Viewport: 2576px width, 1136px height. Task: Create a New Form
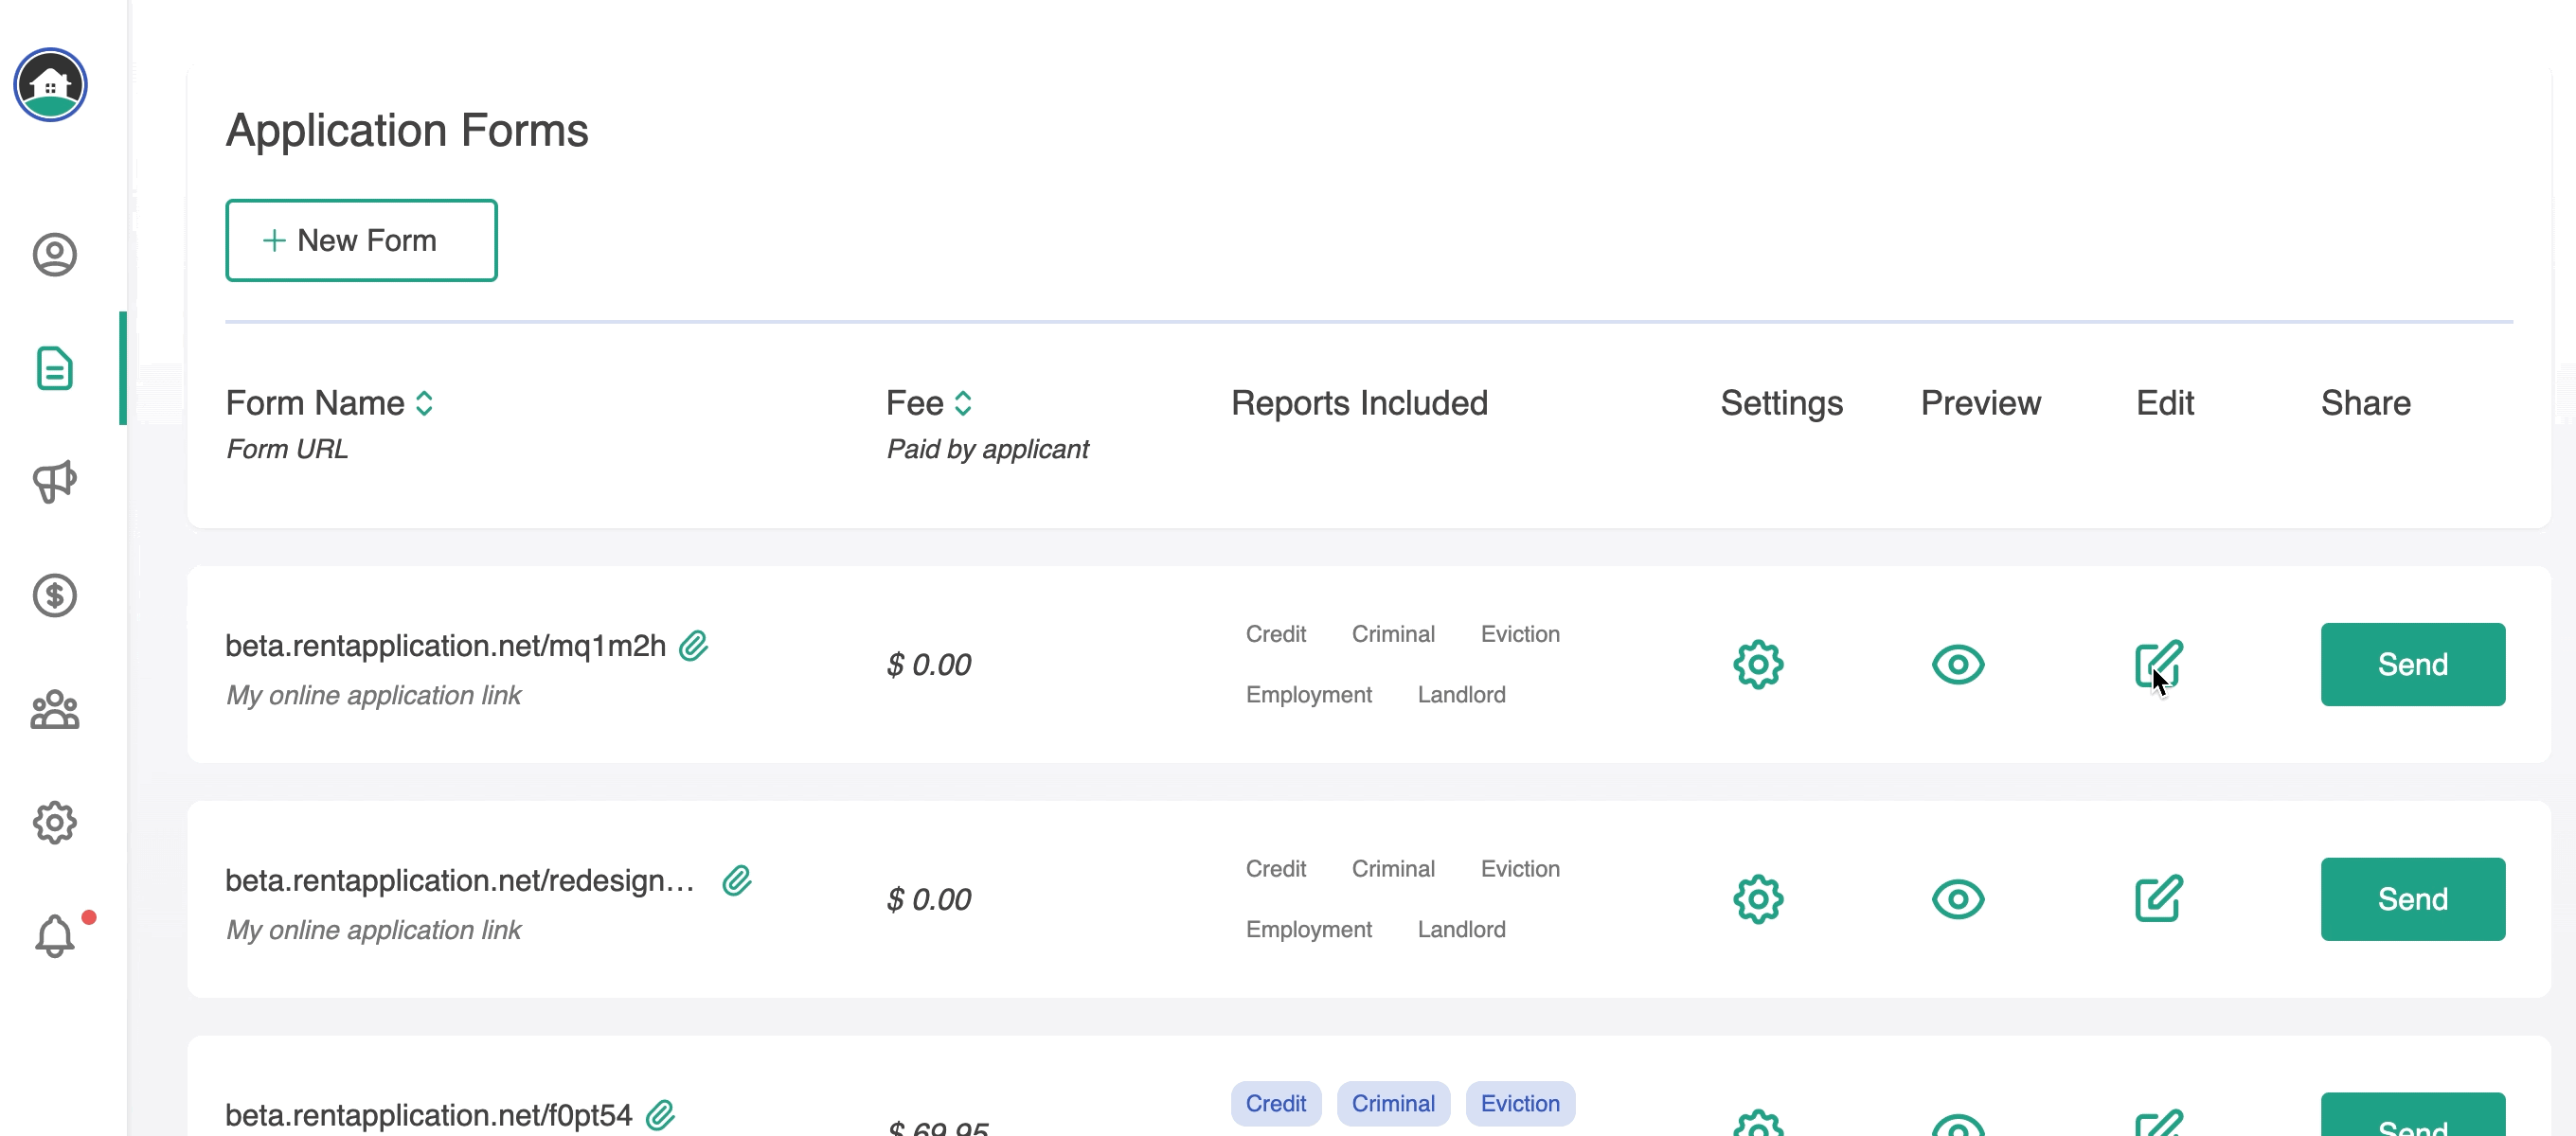[x=361, y=241]
